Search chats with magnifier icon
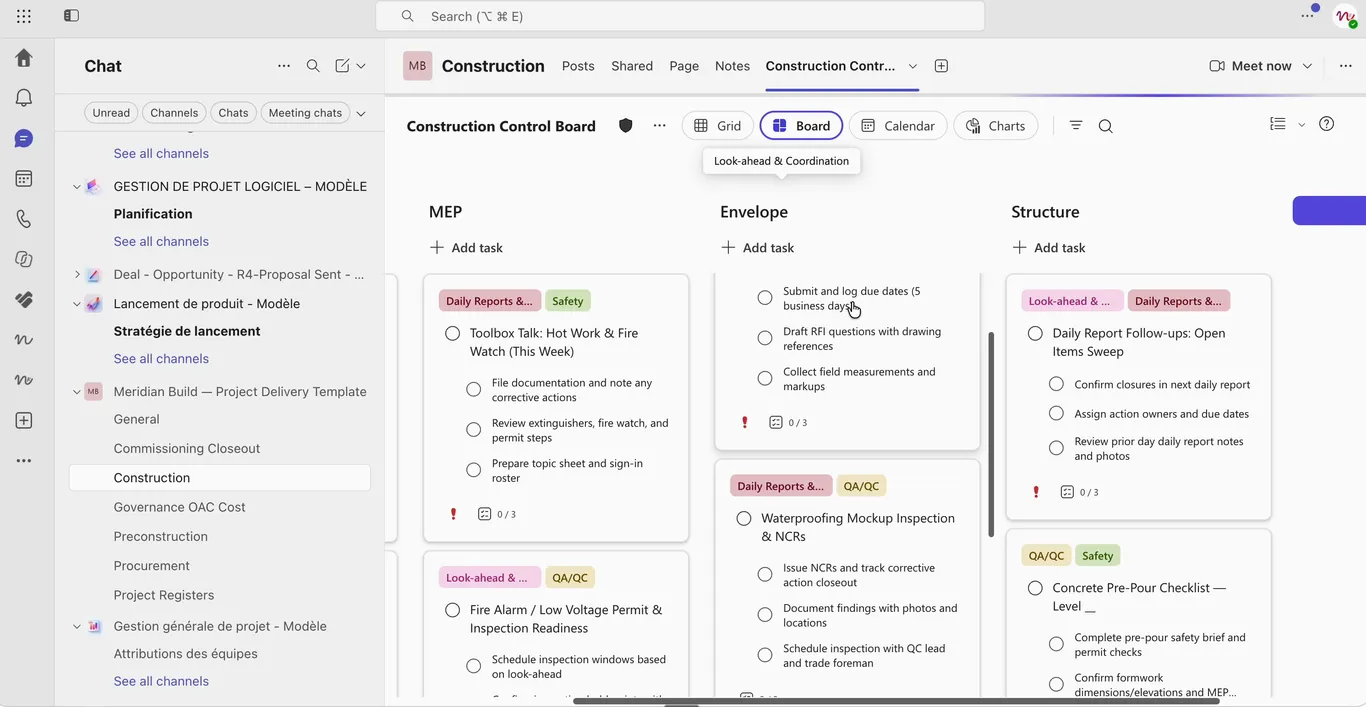Screen dimensions: 1366x707 [x=313, y=66]
